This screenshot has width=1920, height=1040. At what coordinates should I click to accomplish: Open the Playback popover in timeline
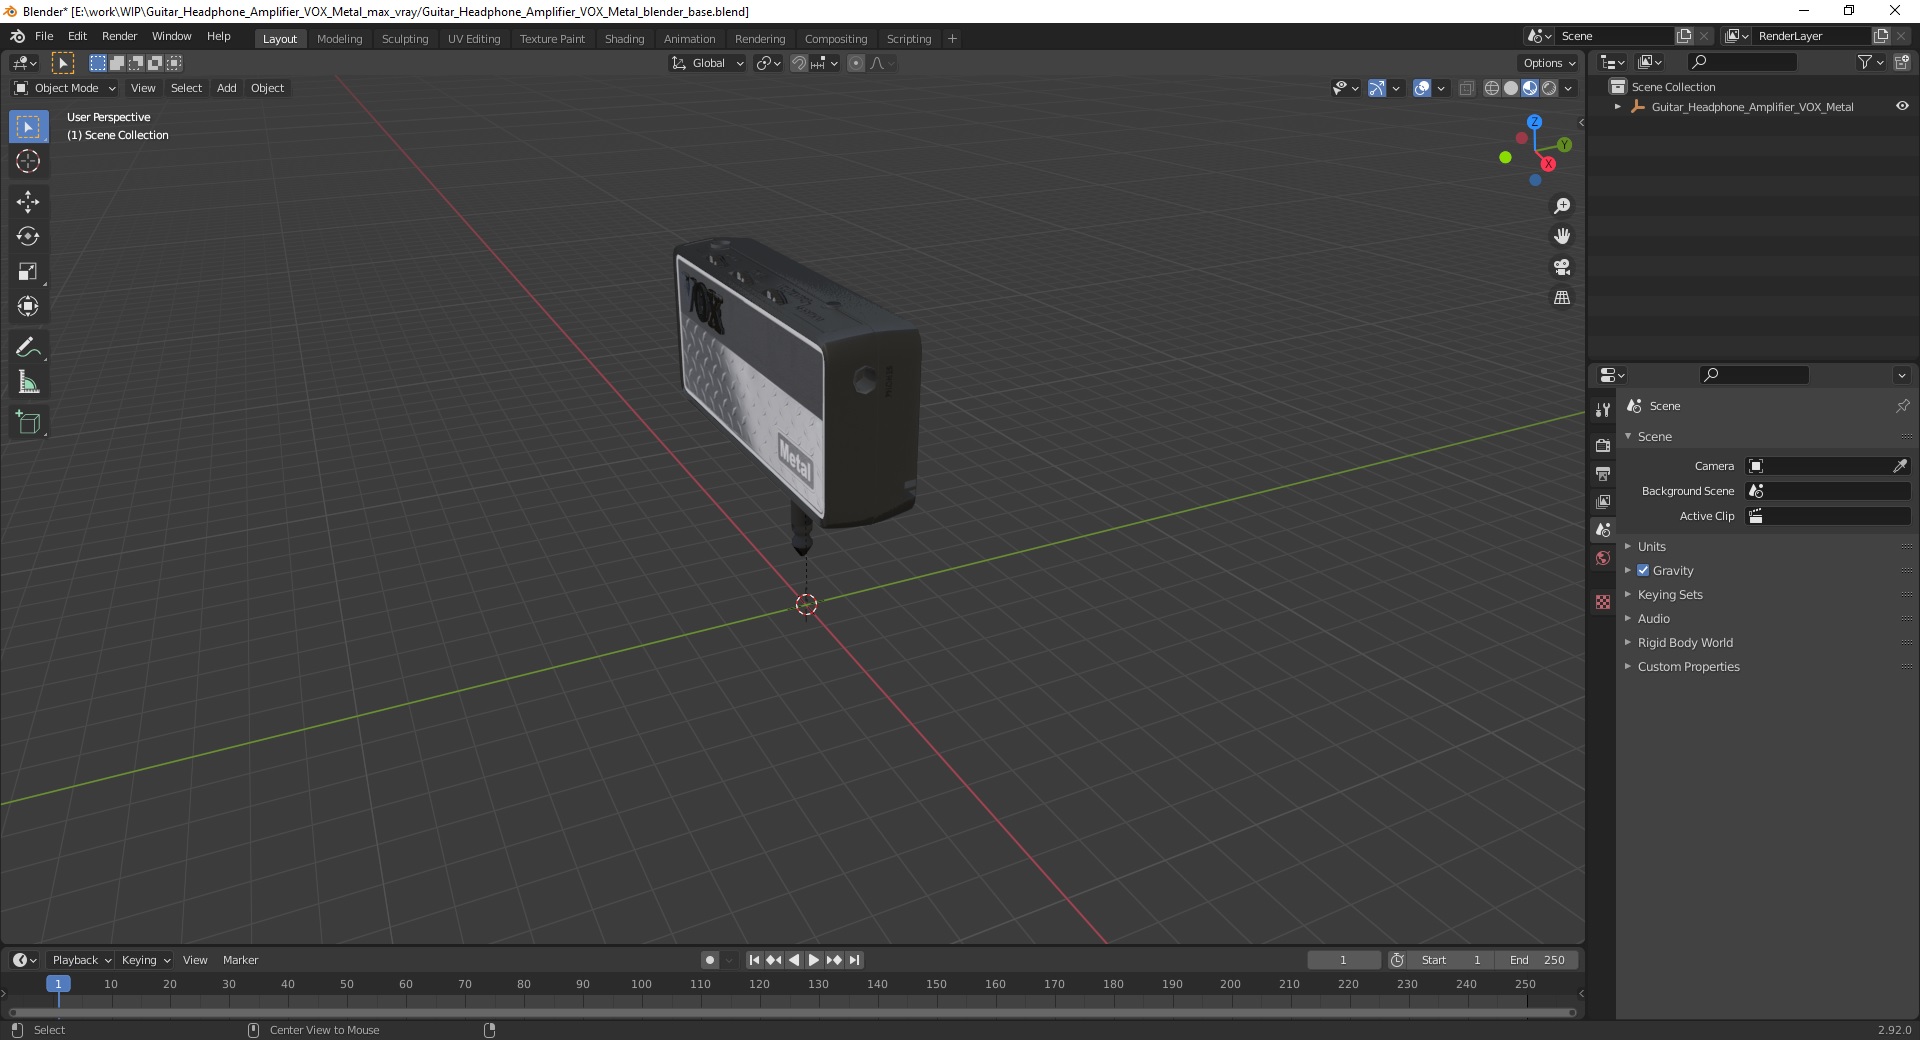pos(81,960)
